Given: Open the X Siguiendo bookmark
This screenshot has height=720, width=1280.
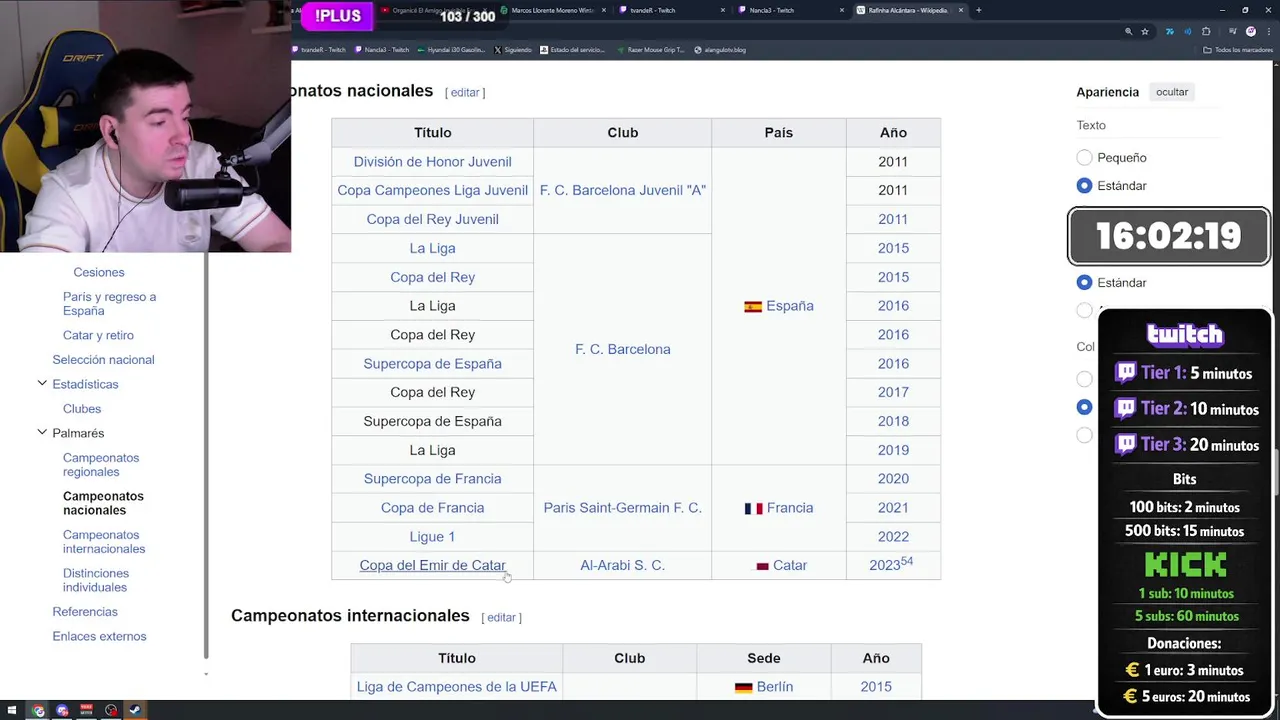Looking at the screenshot, I should 514,49.
